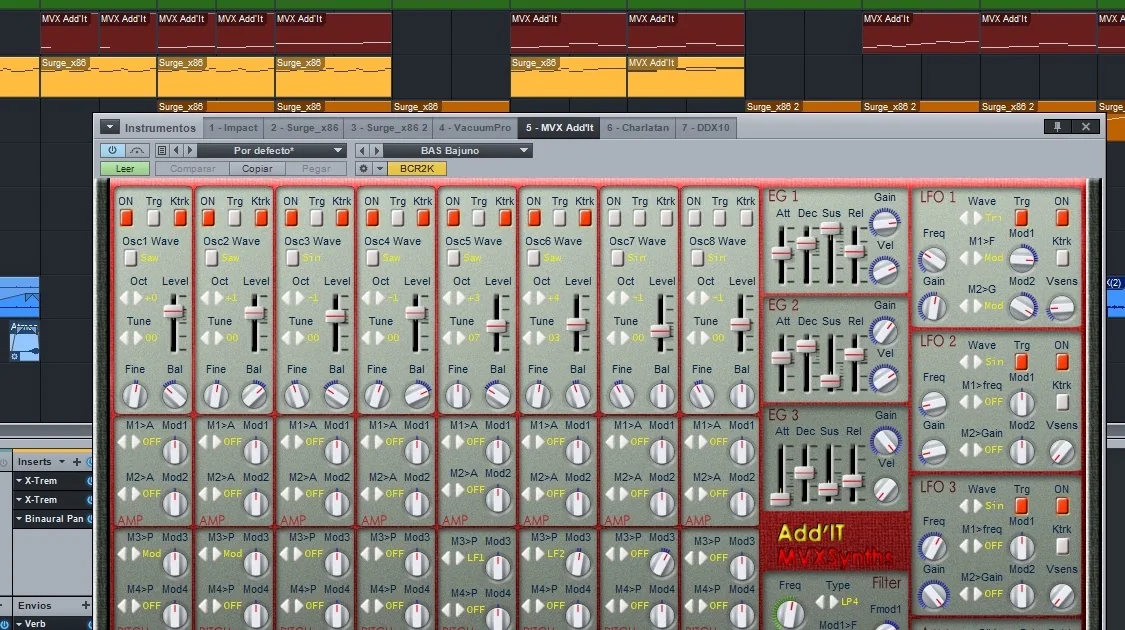Image resolution: width=1125 pixels, height=630 pixels.
Task: Click the BCR2K controller button
Action: click(417, 169)
